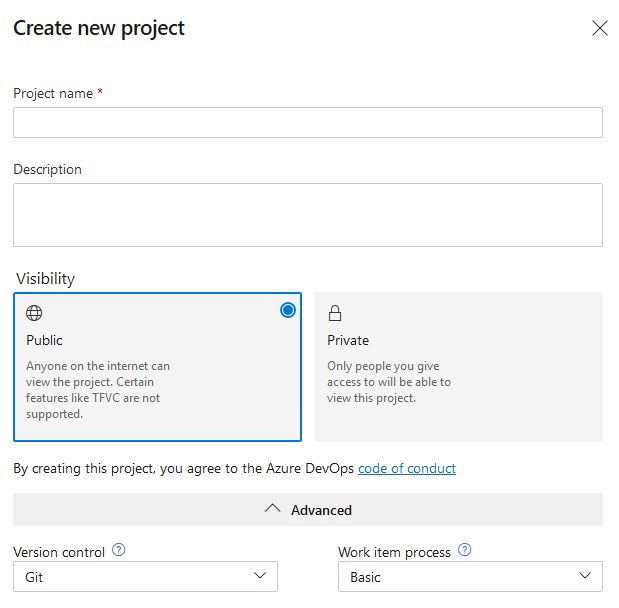This screenshot has height=608, width=619.
Task: Open the code of conduct link
Action: pos(407,468)
